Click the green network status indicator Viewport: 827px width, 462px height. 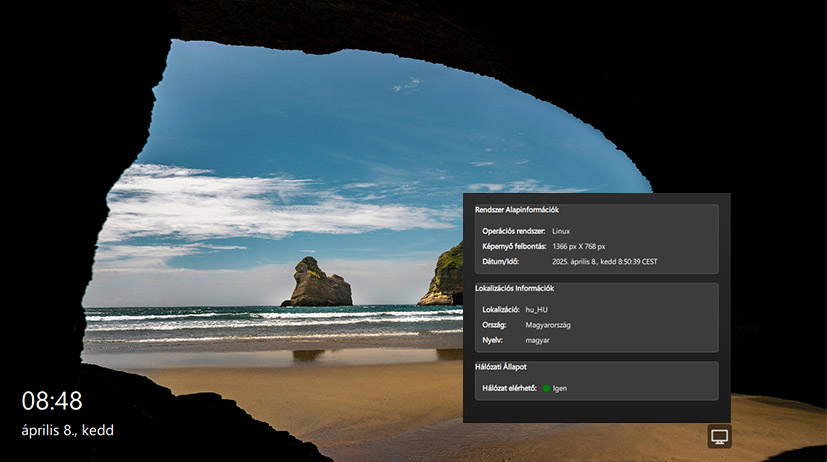tap(547, 388)
